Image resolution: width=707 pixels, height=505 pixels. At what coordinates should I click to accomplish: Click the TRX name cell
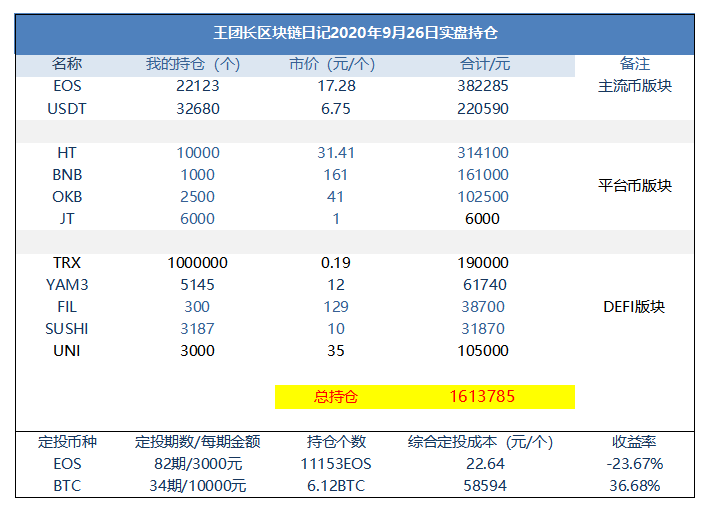(x=67, y=263)
